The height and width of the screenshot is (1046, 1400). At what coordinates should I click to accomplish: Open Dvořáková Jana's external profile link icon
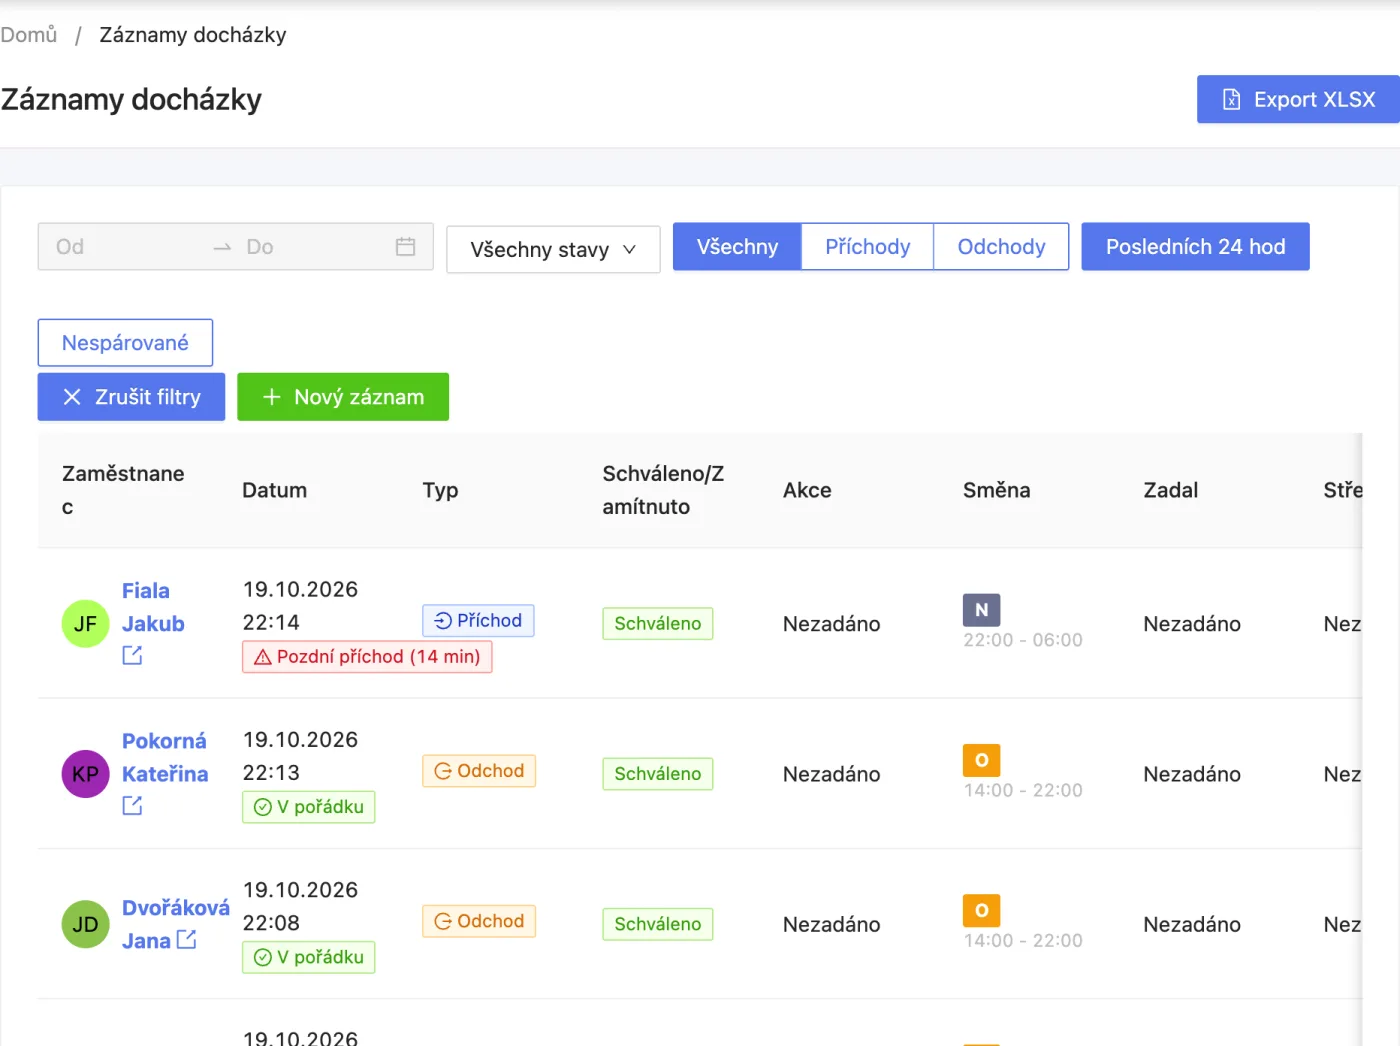point(186,939)
